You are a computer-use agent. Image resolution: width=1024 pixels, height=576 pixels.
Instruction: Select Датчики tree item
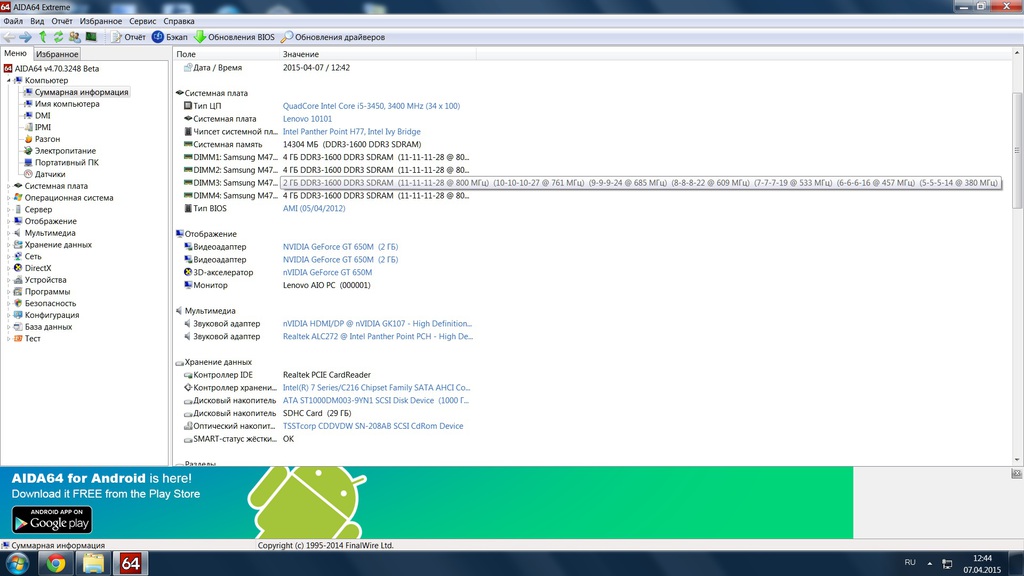point(50,174)
